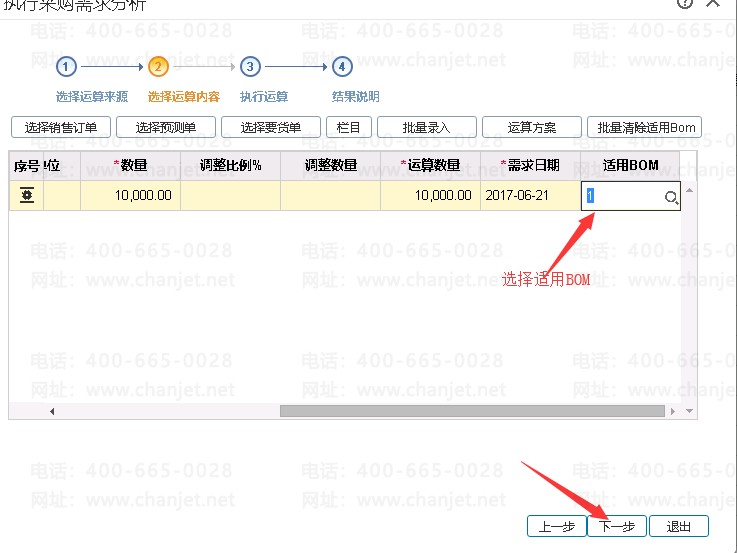Click the row settings gear icon
Viewport: 737px width, 553px height.
pyautogui.click(x=27, y=195)
